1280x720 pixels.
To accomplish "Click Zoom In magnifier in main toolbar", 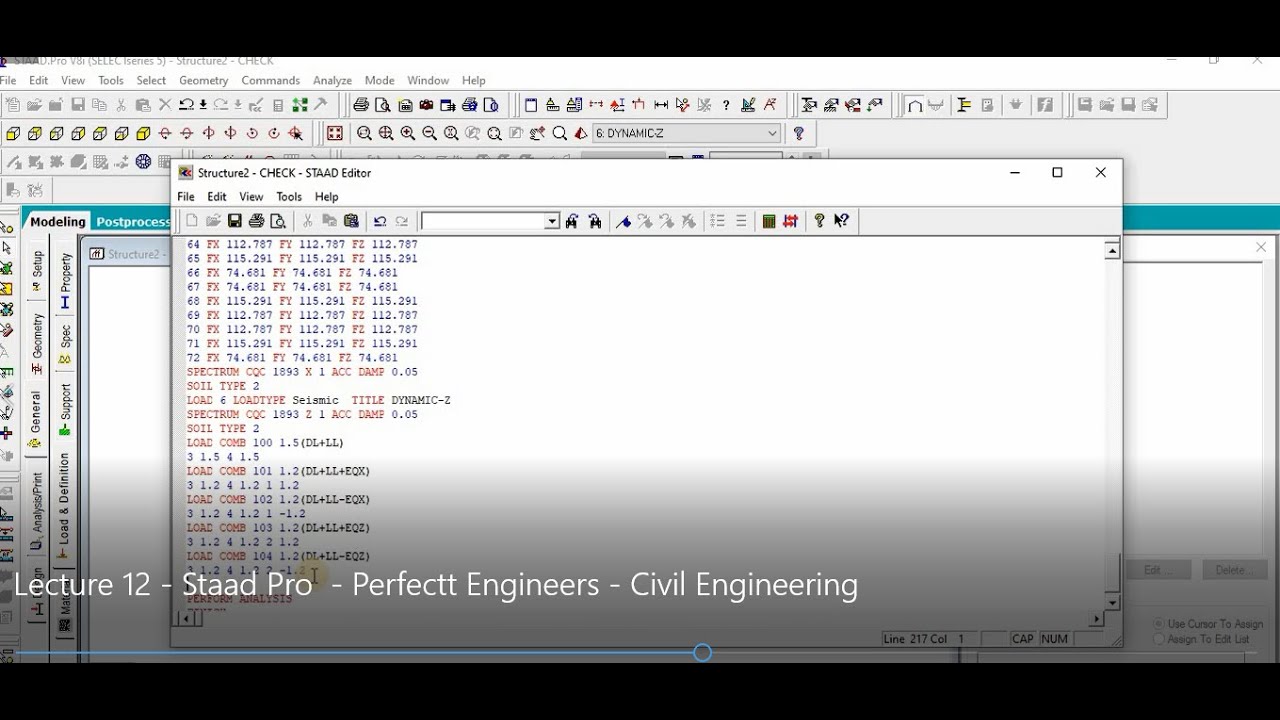I will (x=408, y=133).
